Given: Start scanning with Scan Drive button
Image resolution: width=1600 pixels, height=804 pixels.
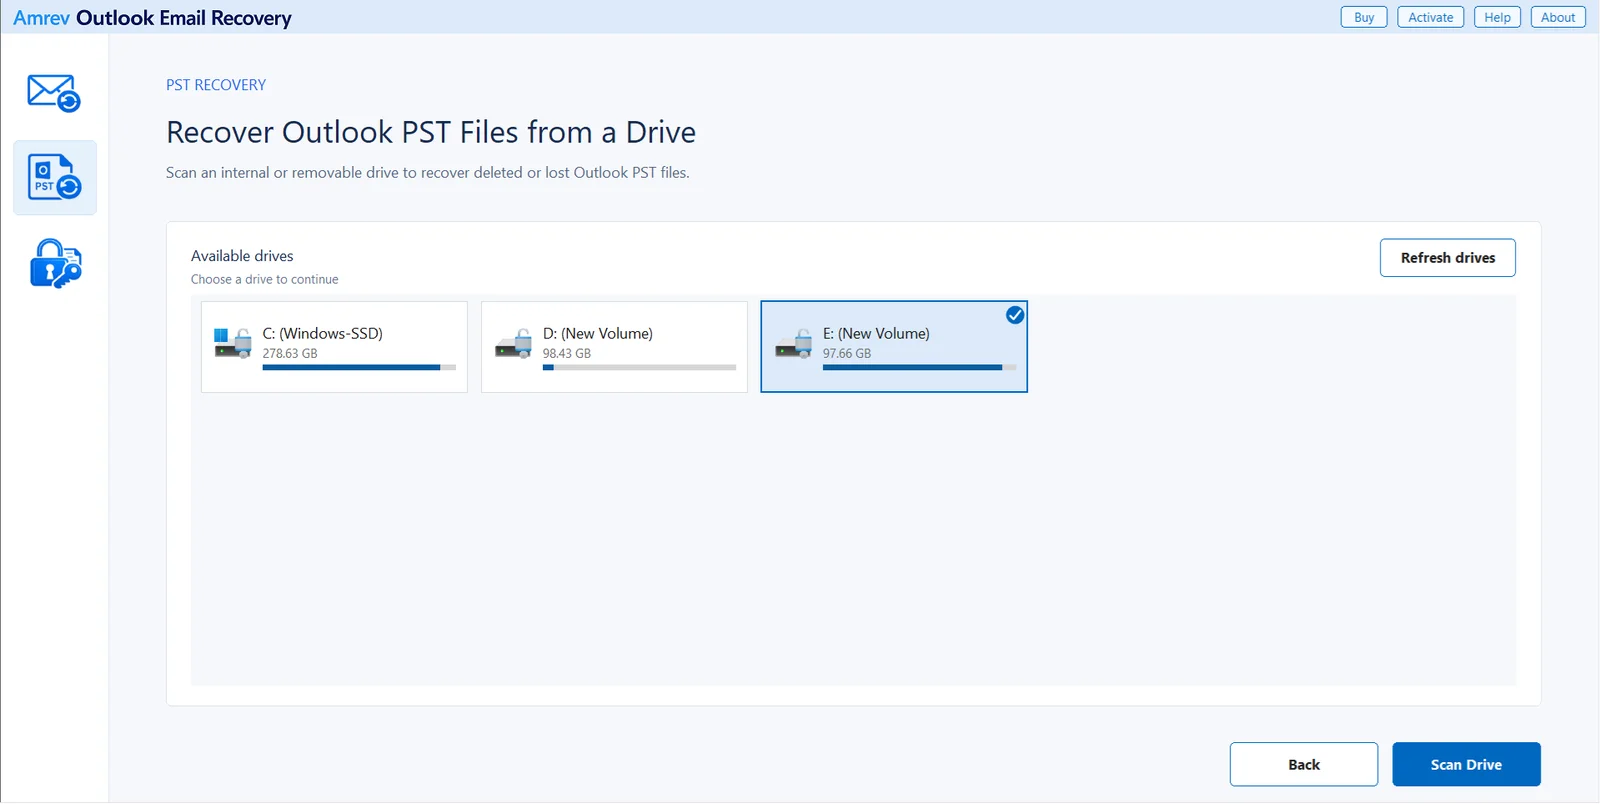Looking at the screenshot, I should pyautogui.click(x=1466, y=765).
